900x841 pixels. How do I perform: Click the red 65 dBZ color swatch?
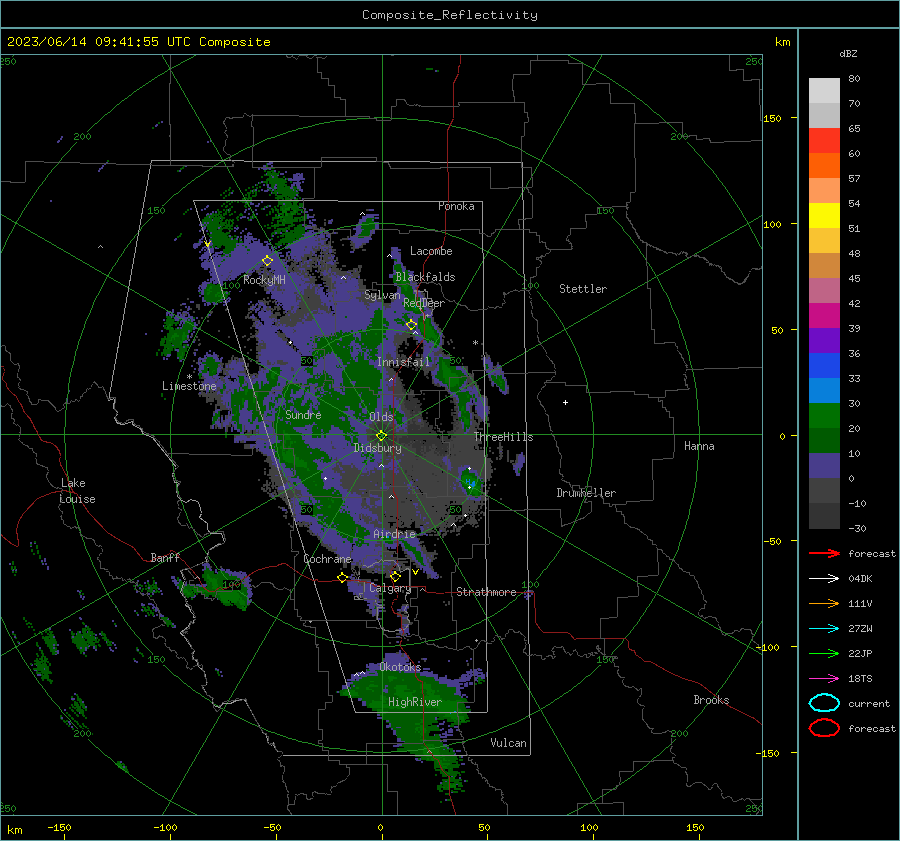click(824, 140)
